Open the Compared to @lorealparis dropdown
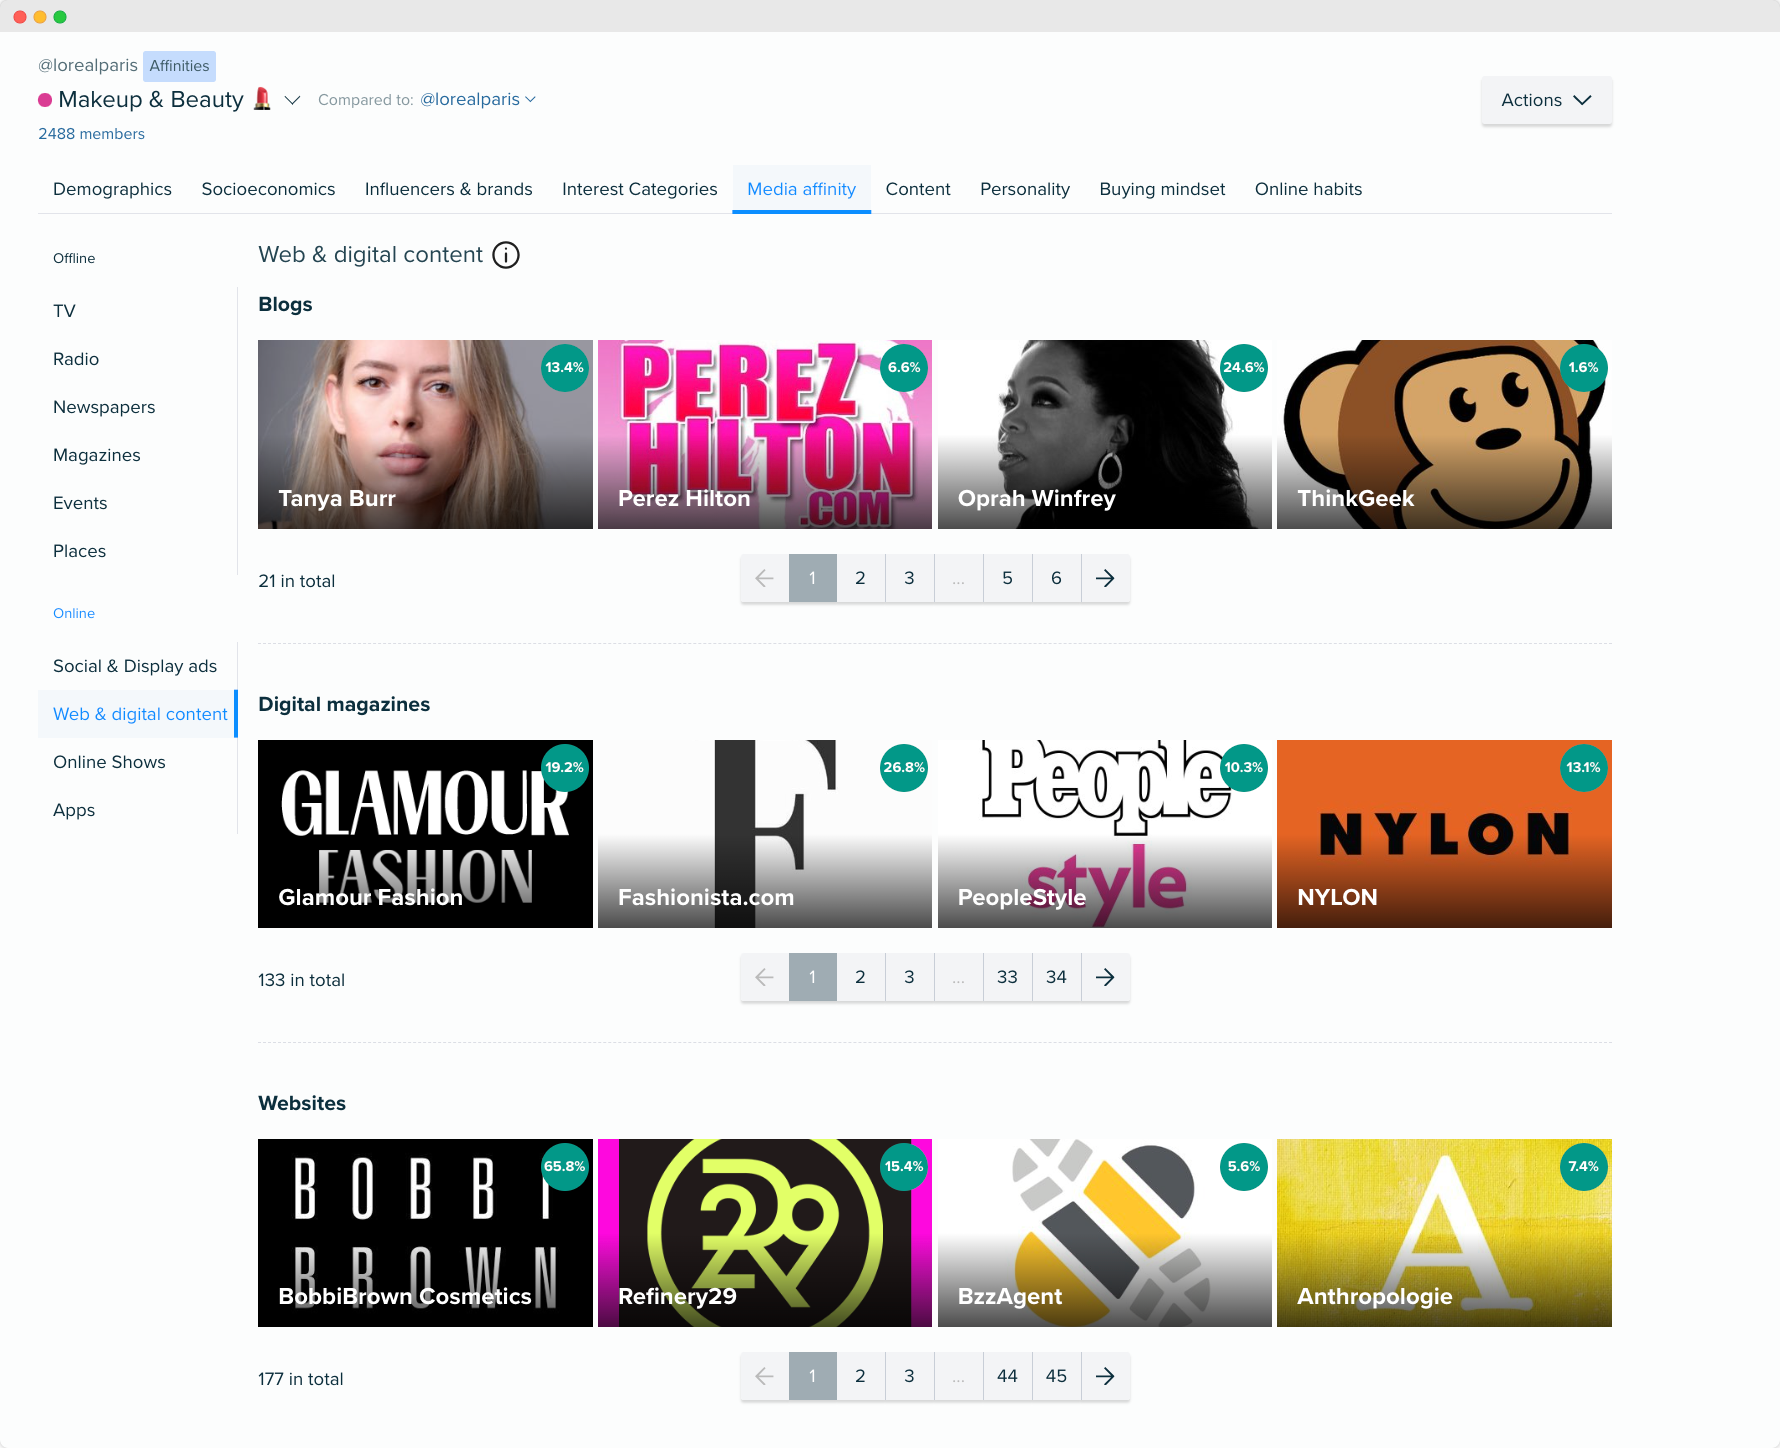 (x=478, y=99)
